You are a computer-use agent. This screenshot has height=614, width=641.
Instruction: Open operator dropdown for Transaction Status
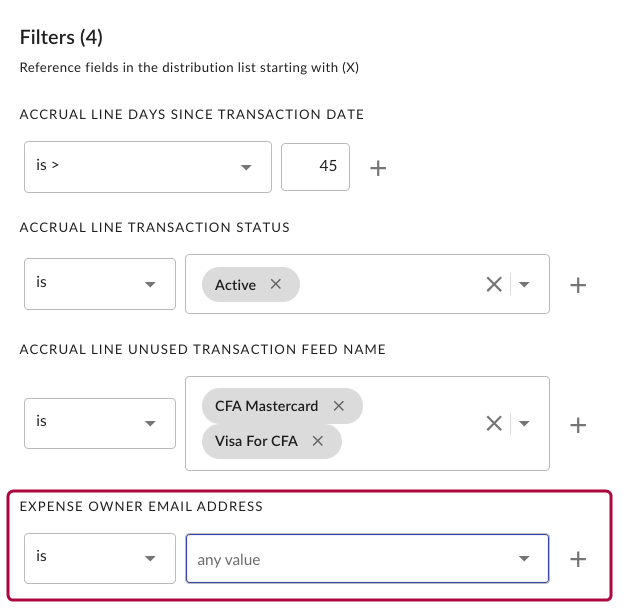click(100, 285)
